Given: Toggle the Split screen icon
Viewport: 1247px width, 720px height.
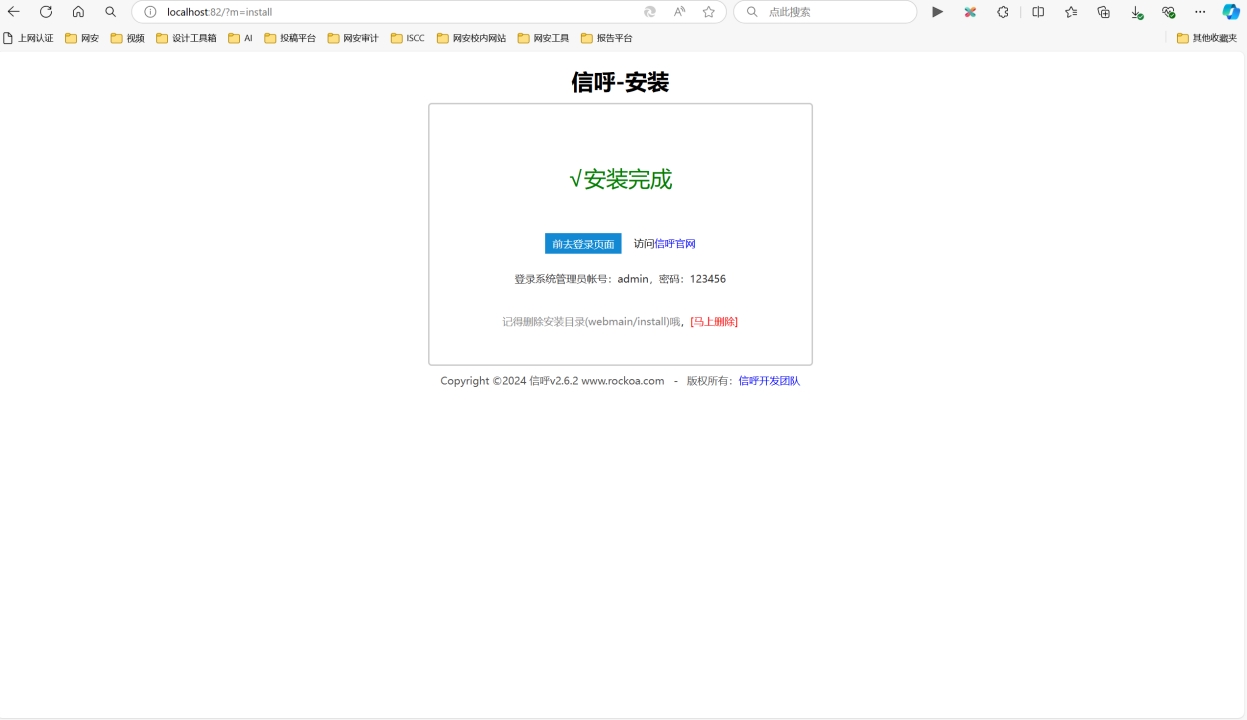Looking at the screenshot, I should pos(1038,12).
